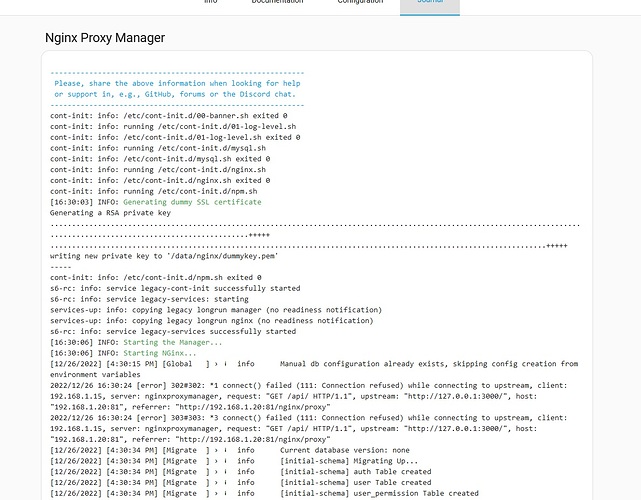Viewport: 641px width, 500px height.
Task: Open the Documentation tab
Action: tap(277, 2)
